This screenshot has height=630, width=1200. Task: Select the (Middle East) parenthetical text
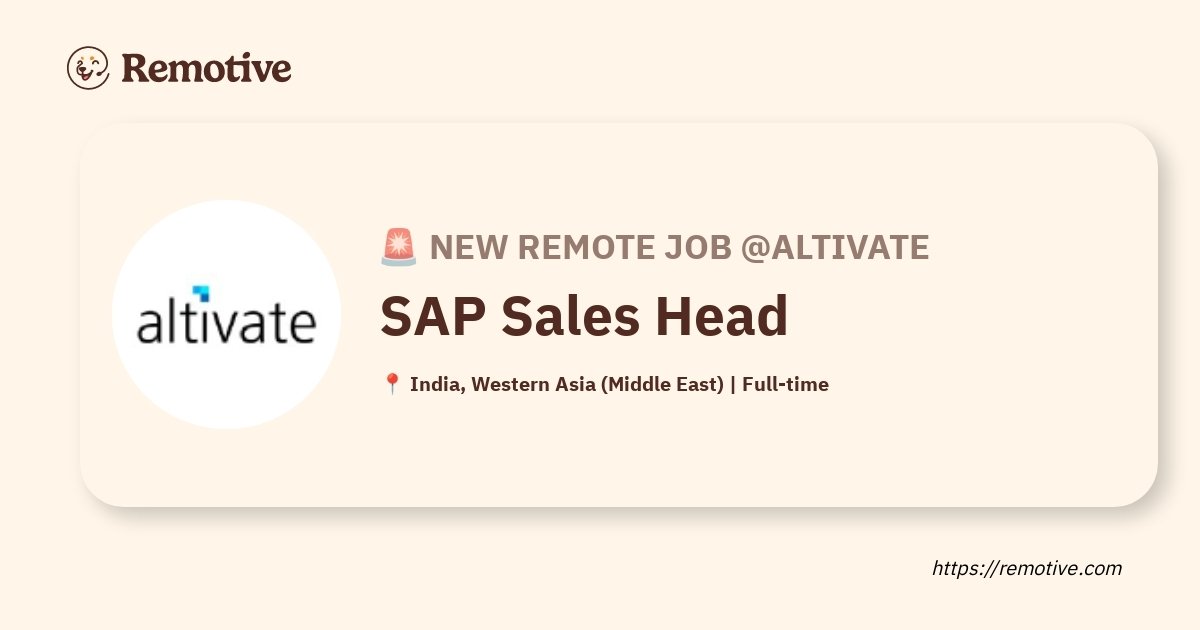(x=662, y=384)
